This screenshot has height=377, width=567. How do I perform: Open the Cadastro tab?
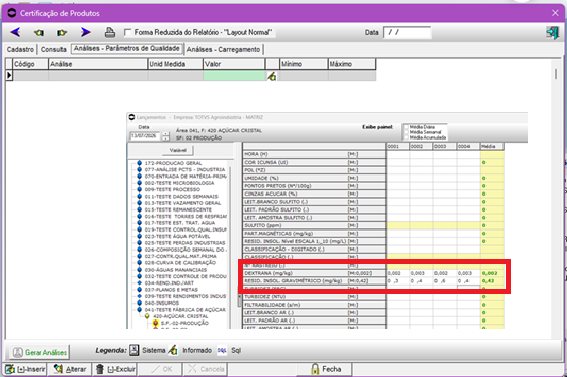point(20,50)
